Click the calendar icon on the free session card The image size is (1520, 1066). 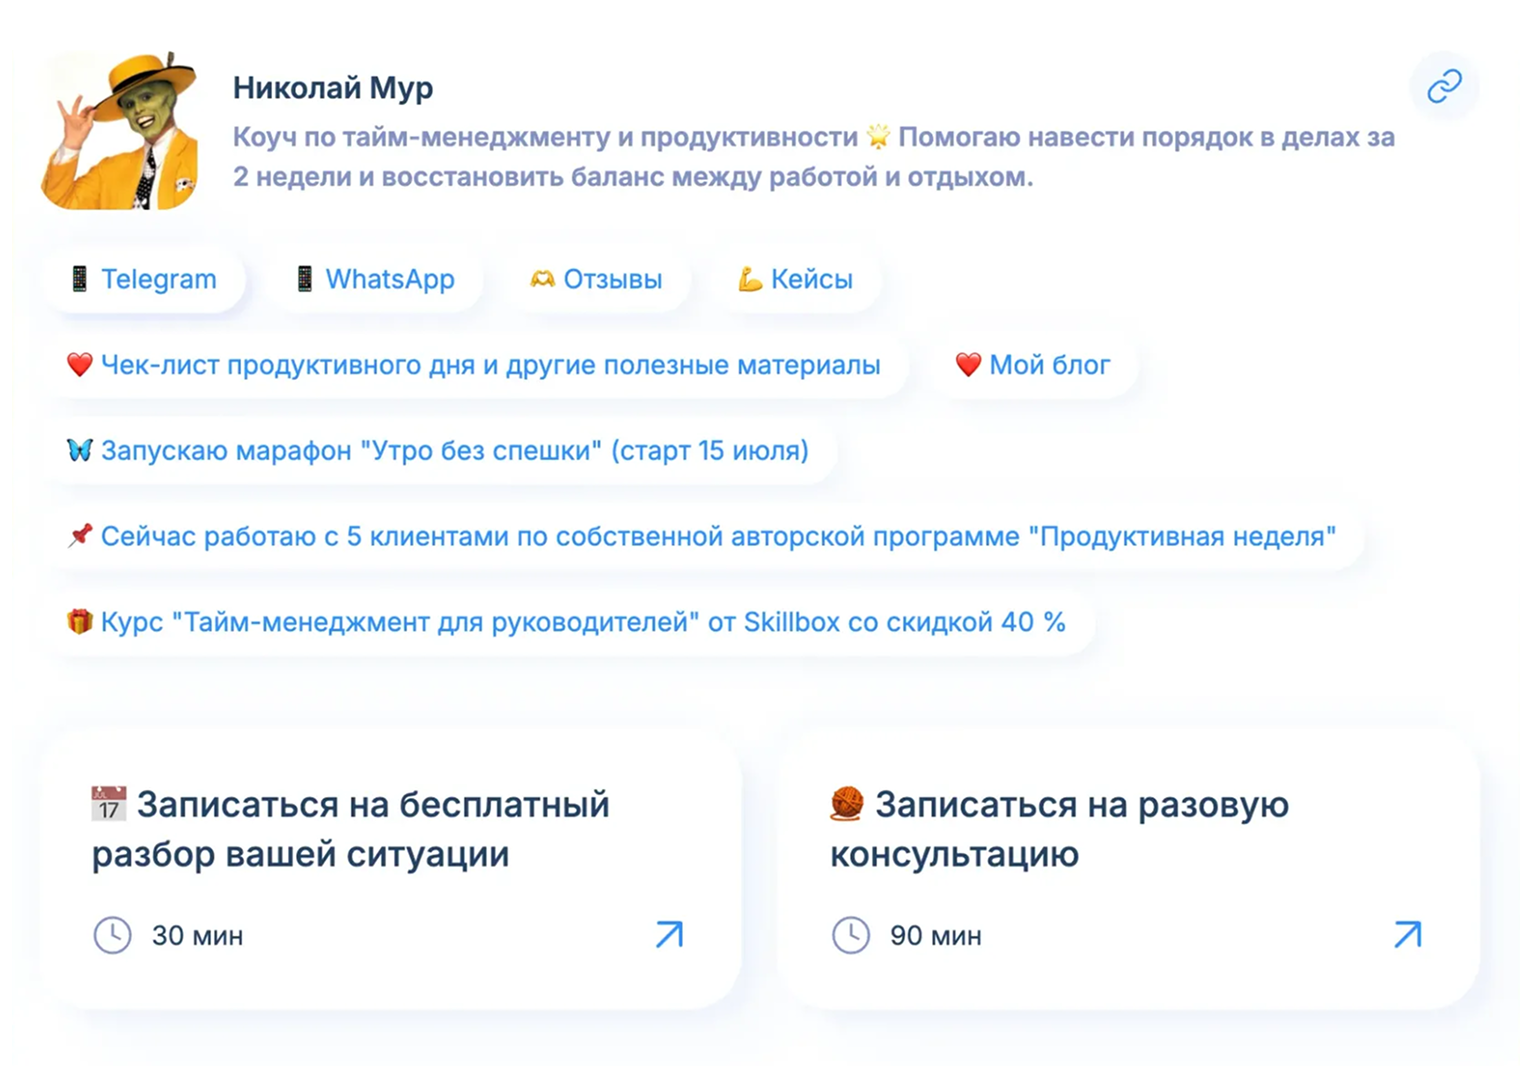[108, 804]
